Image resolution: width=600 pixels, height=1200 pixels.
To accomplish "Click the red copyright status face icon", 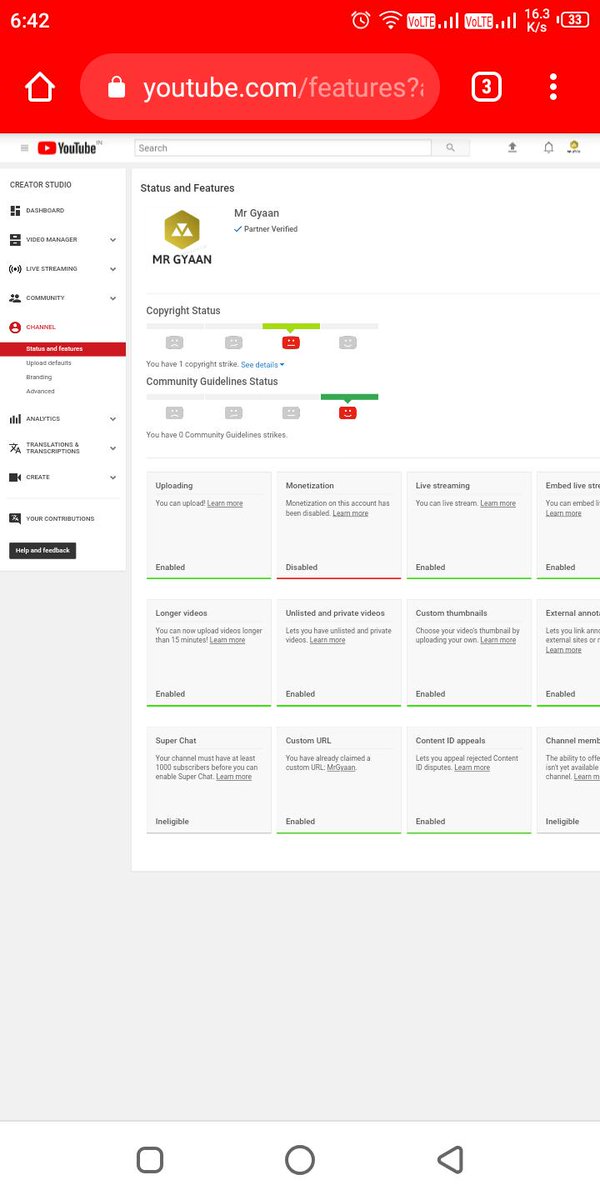I will 291,342.
